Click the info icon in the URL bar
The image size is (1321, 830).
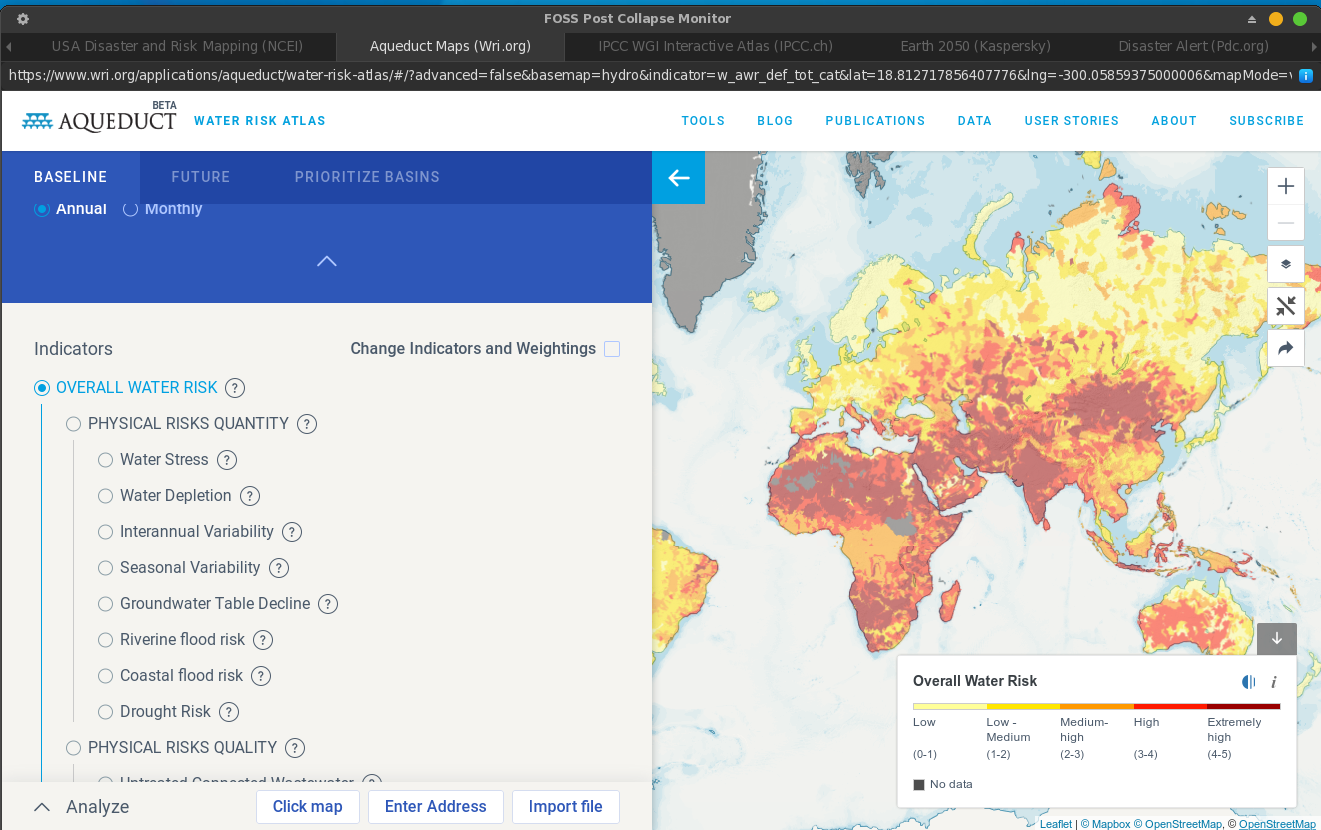pyautogui.click(x=1306, y=75)
